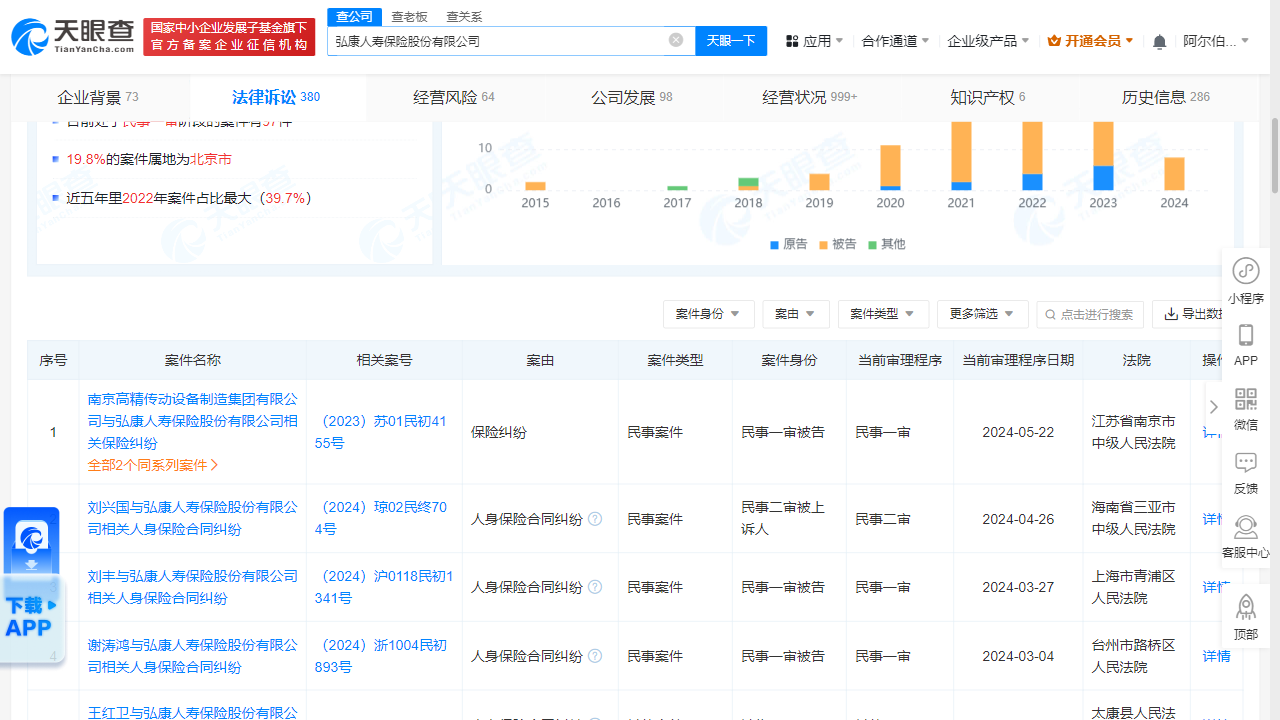Click the 2022 bar in the chart

pos(1032,156)
